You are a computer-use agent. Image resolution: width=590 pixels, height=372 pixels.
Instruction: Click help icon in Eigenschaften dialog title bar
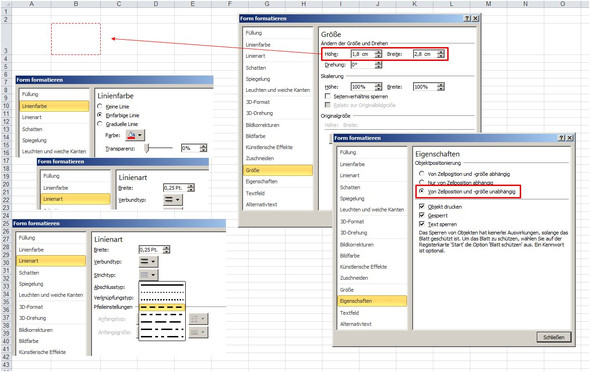tap(561, 138)
